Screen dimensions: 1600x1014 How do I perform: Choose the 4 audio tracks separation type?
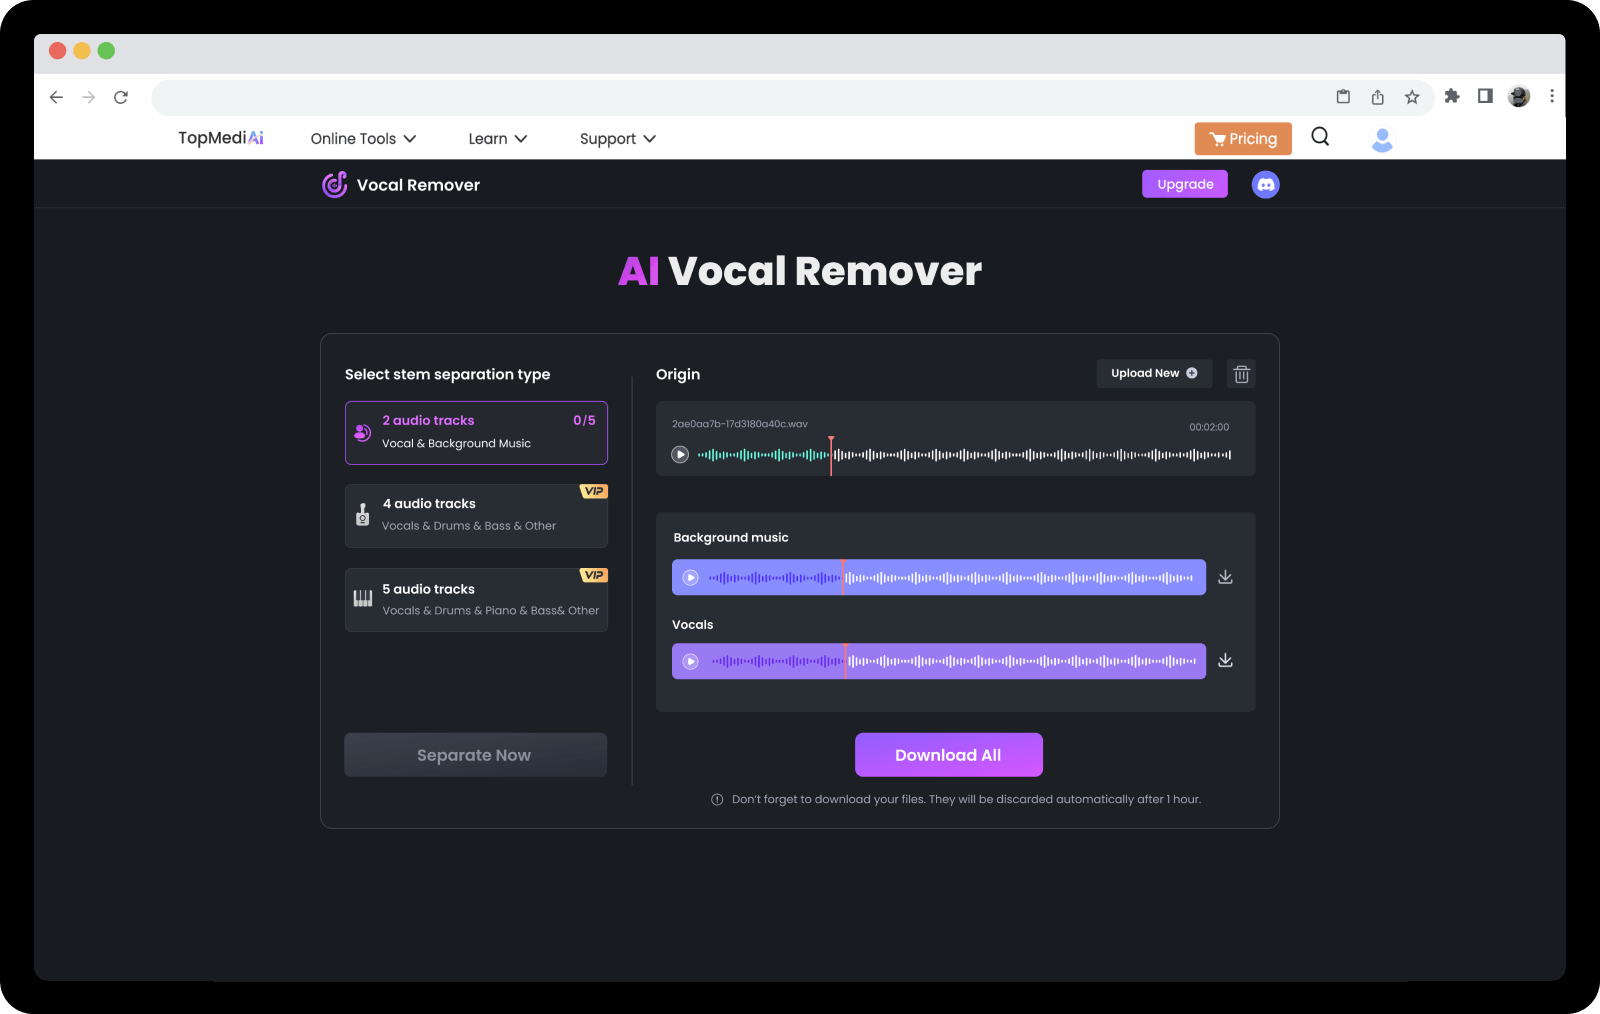pyautogui.click(x=476, y=516)
